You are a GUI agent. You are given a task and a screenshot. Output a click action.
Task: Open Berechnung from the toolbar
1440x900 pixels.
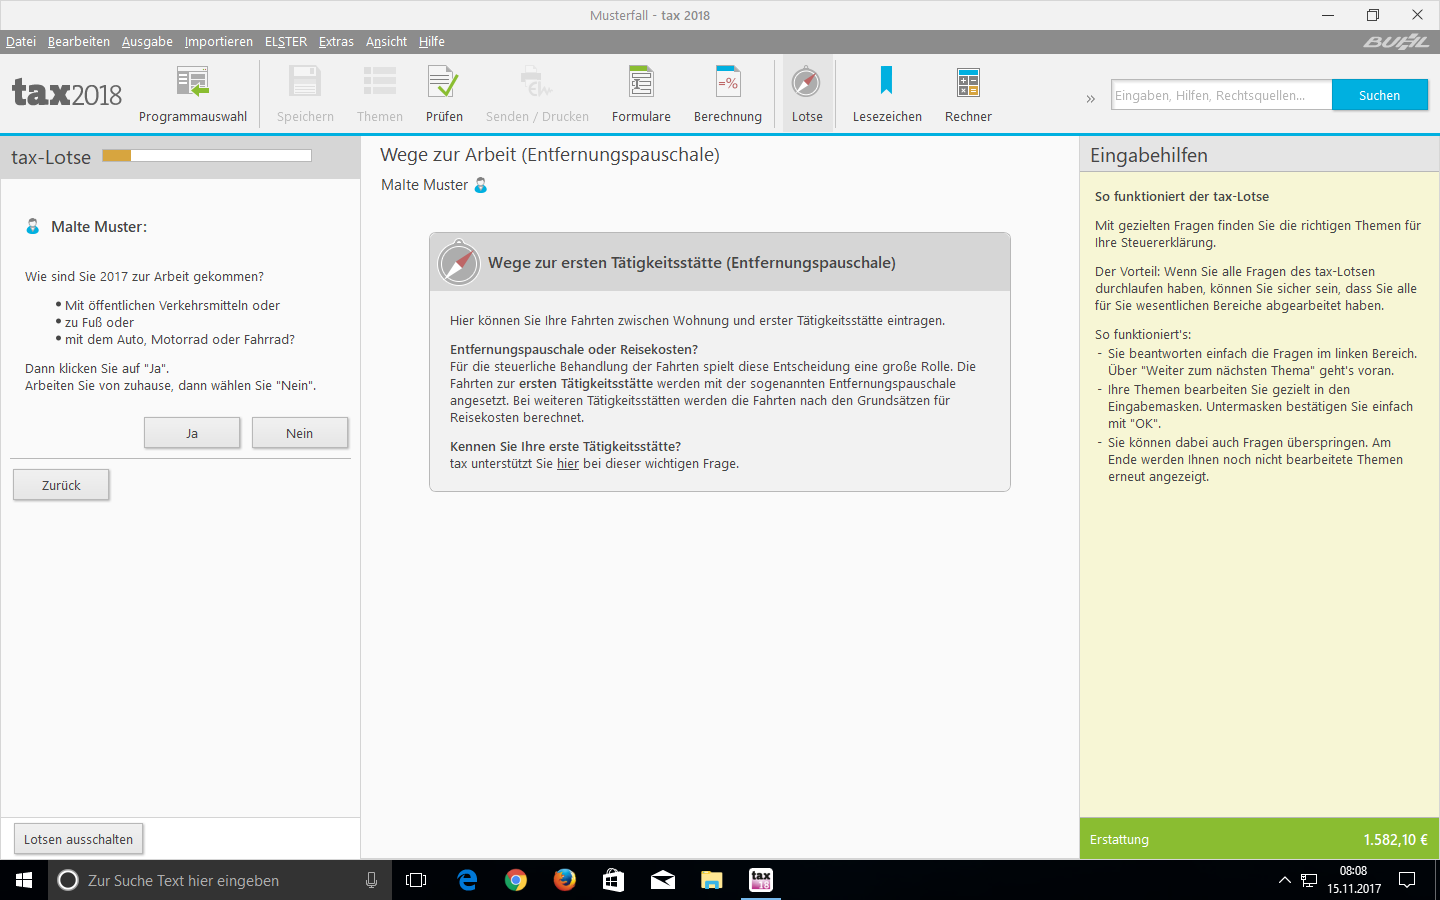(728, 94)
